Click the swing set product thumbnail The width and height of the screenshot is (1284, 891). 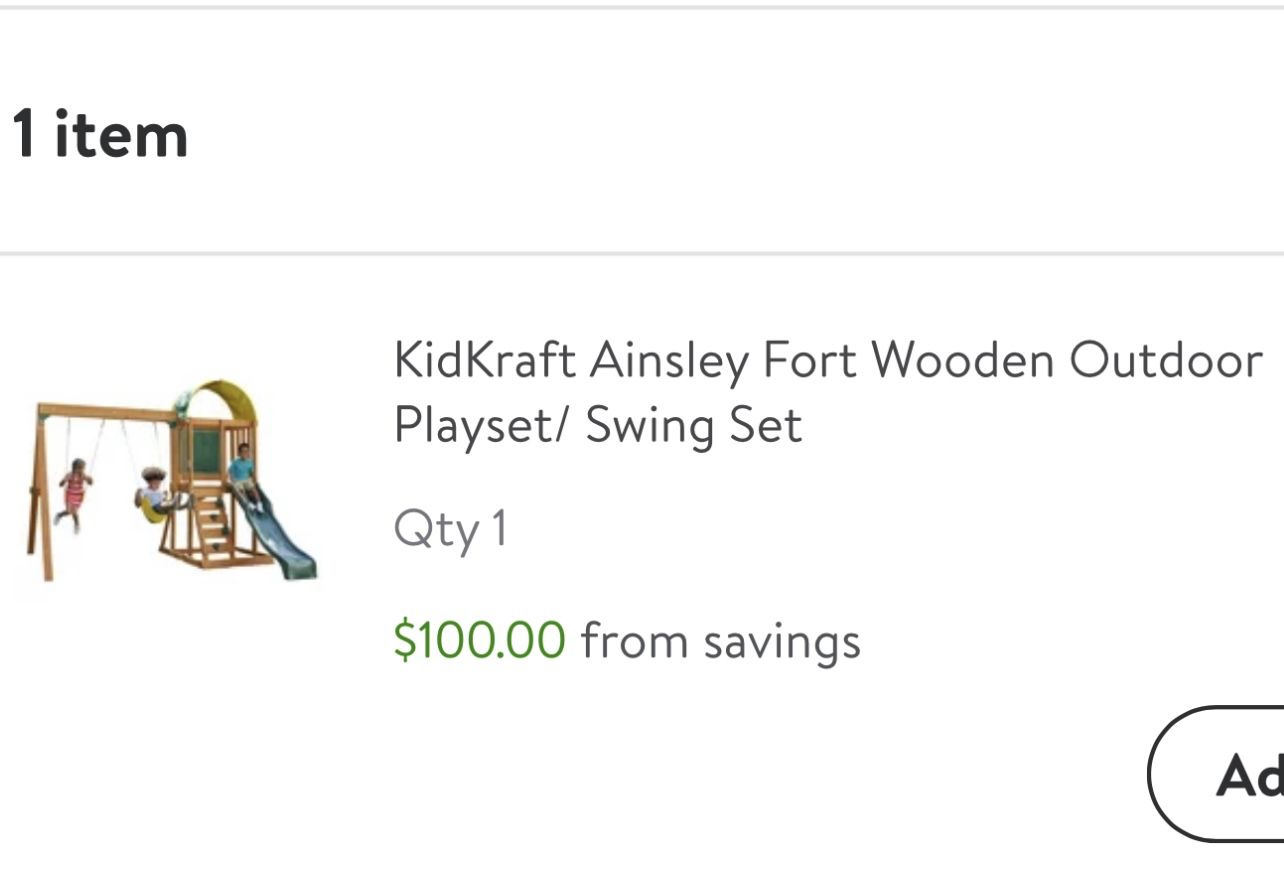click(x=172, y=480)
